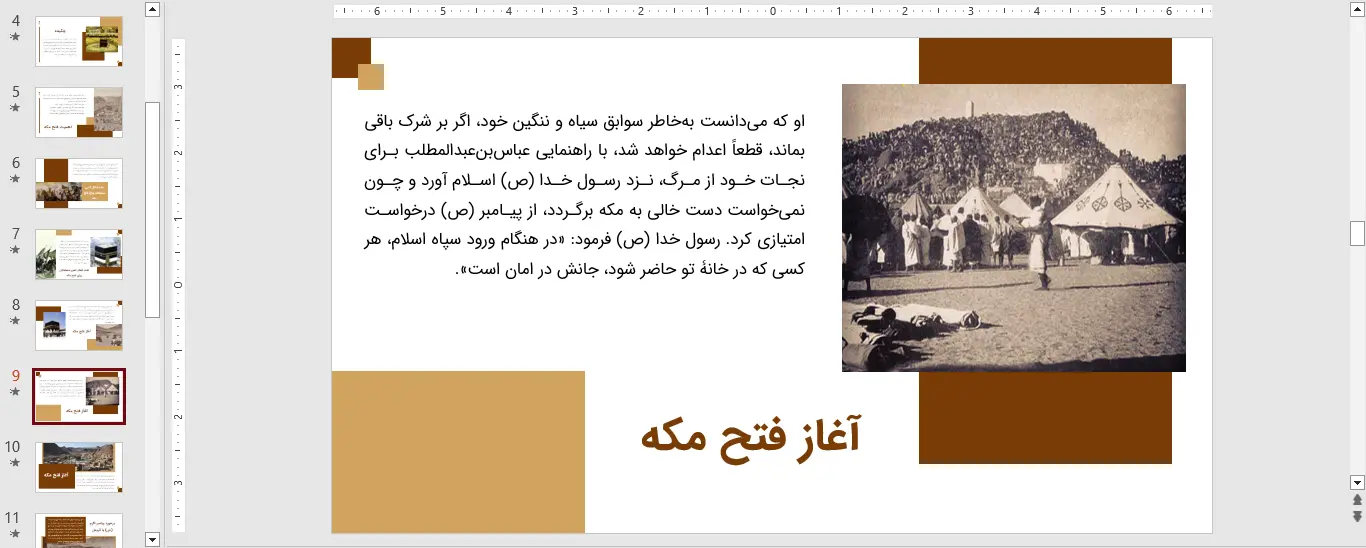Jump to next slide using double-arrow button

tap(1357, 516)
